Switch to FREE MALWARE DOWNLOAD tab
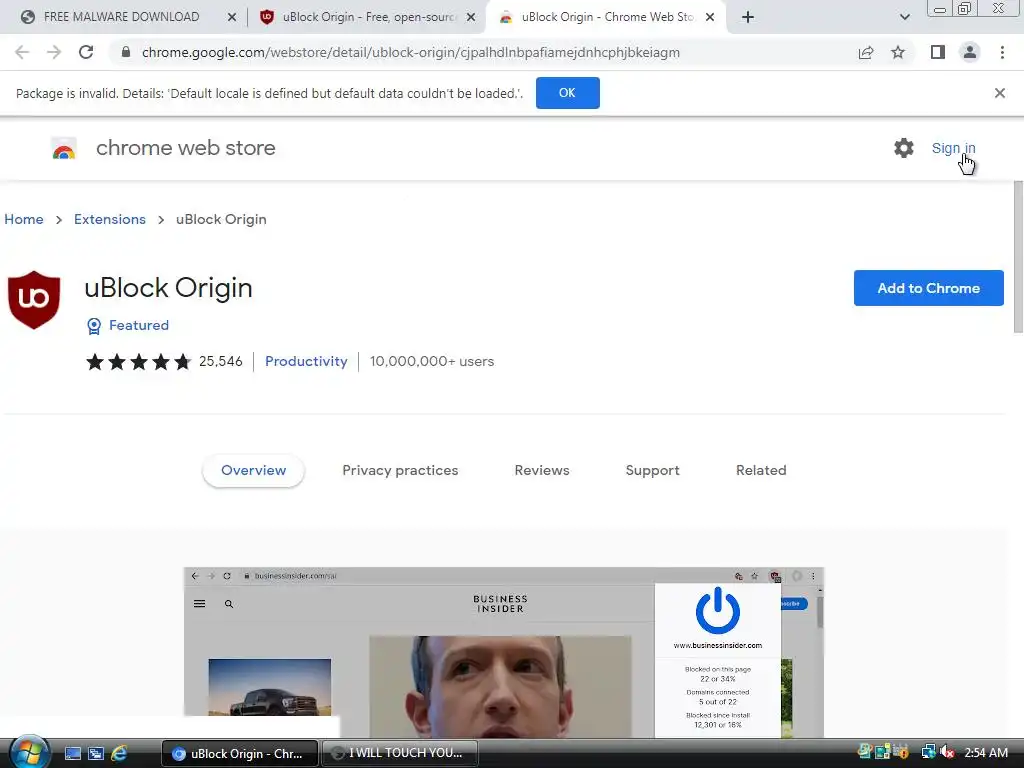 pos(121,17)
